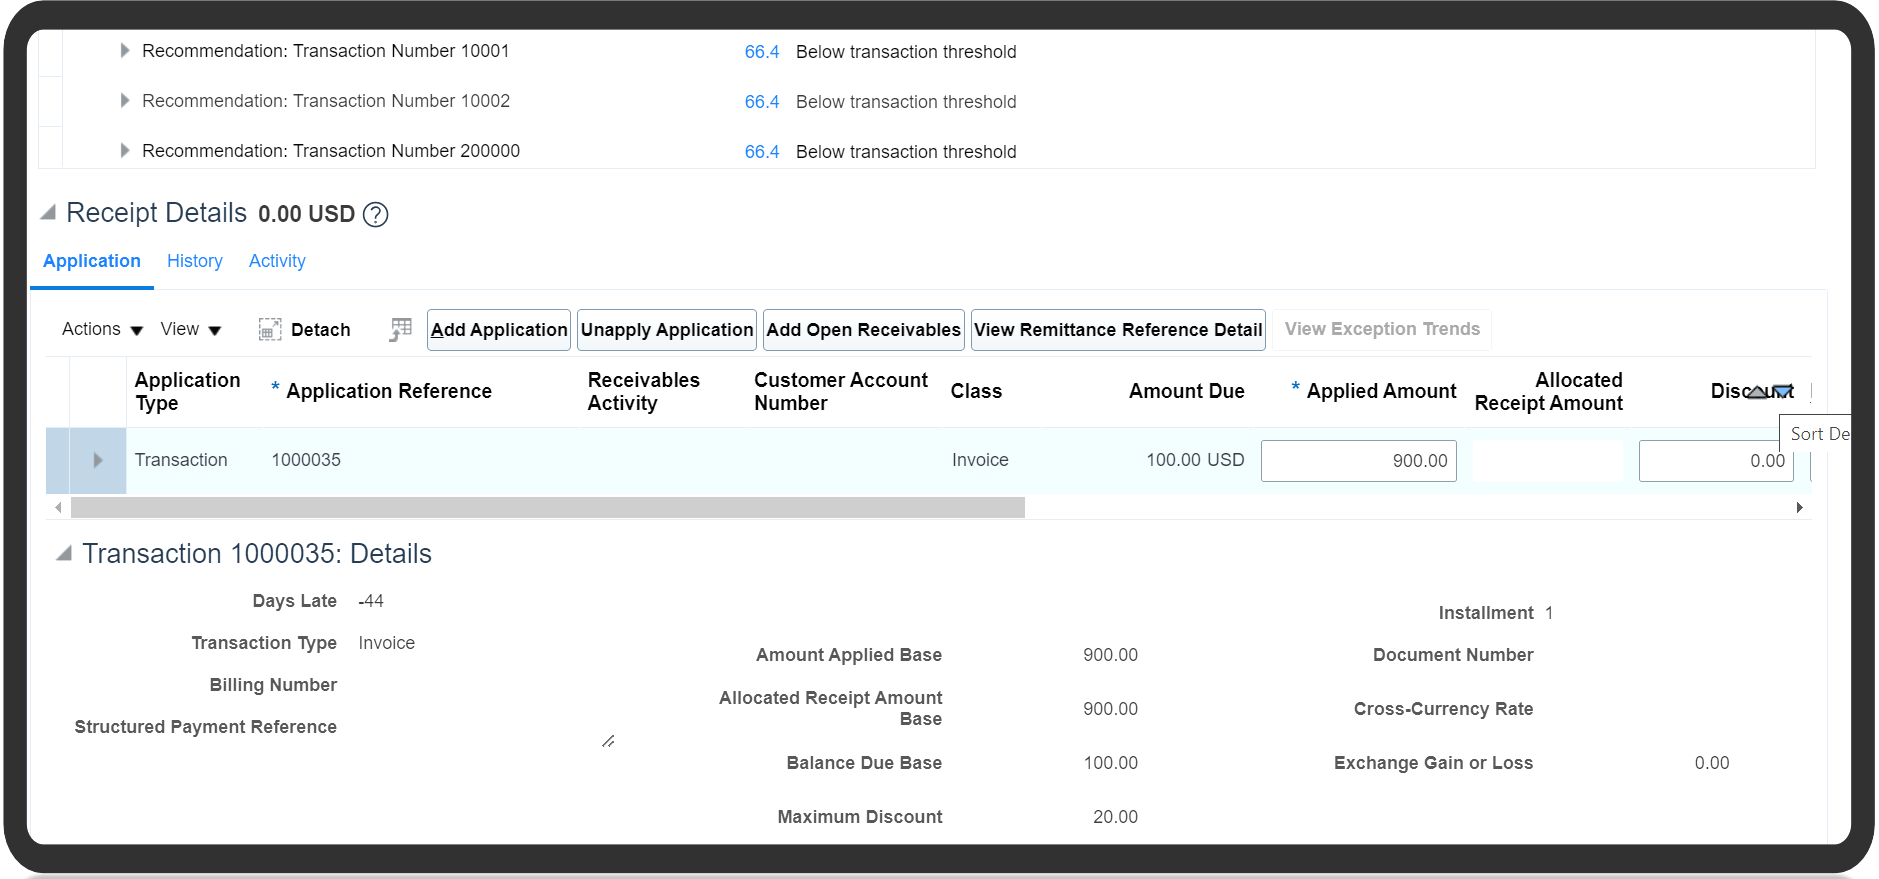Click the Allocated Receipt Amount empty field
The width and height of the screenshot is (1879, 879).
coord(1548,461)
